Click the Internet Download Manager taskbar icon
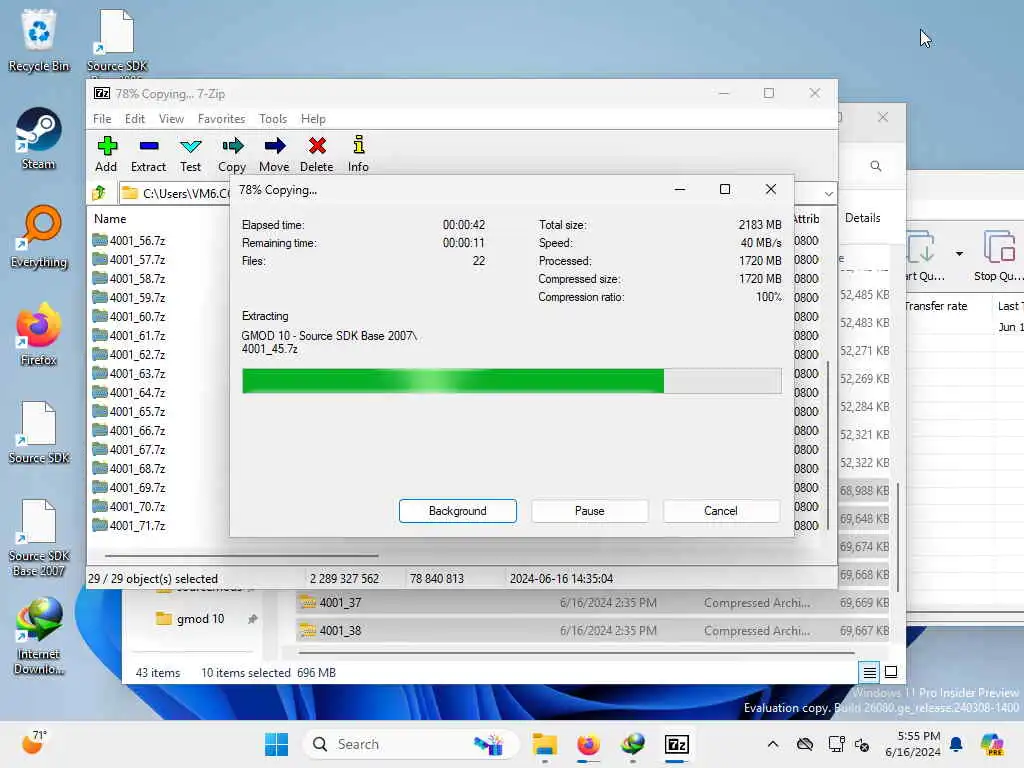The width and height of the screenshot is (1024, 768). coord(633,744)
